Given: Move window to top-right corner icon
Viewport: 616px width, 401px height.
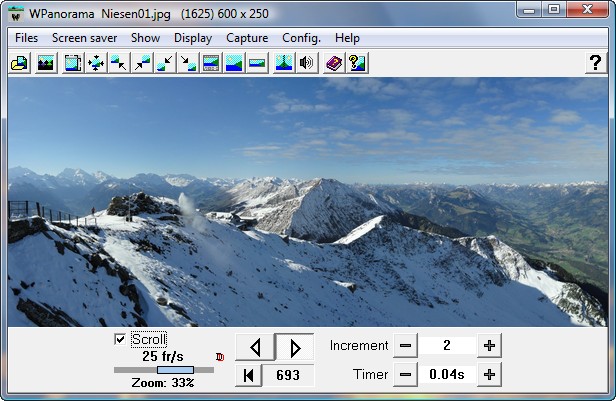Looking at the screenshot, I should [142, 63].
